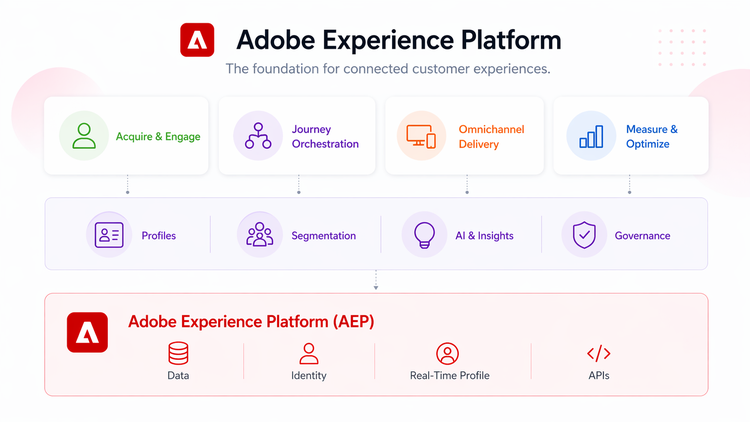Click the Segmentation people group icon
Viewport: 750px width, 422px height.
[x=260, y=235]
